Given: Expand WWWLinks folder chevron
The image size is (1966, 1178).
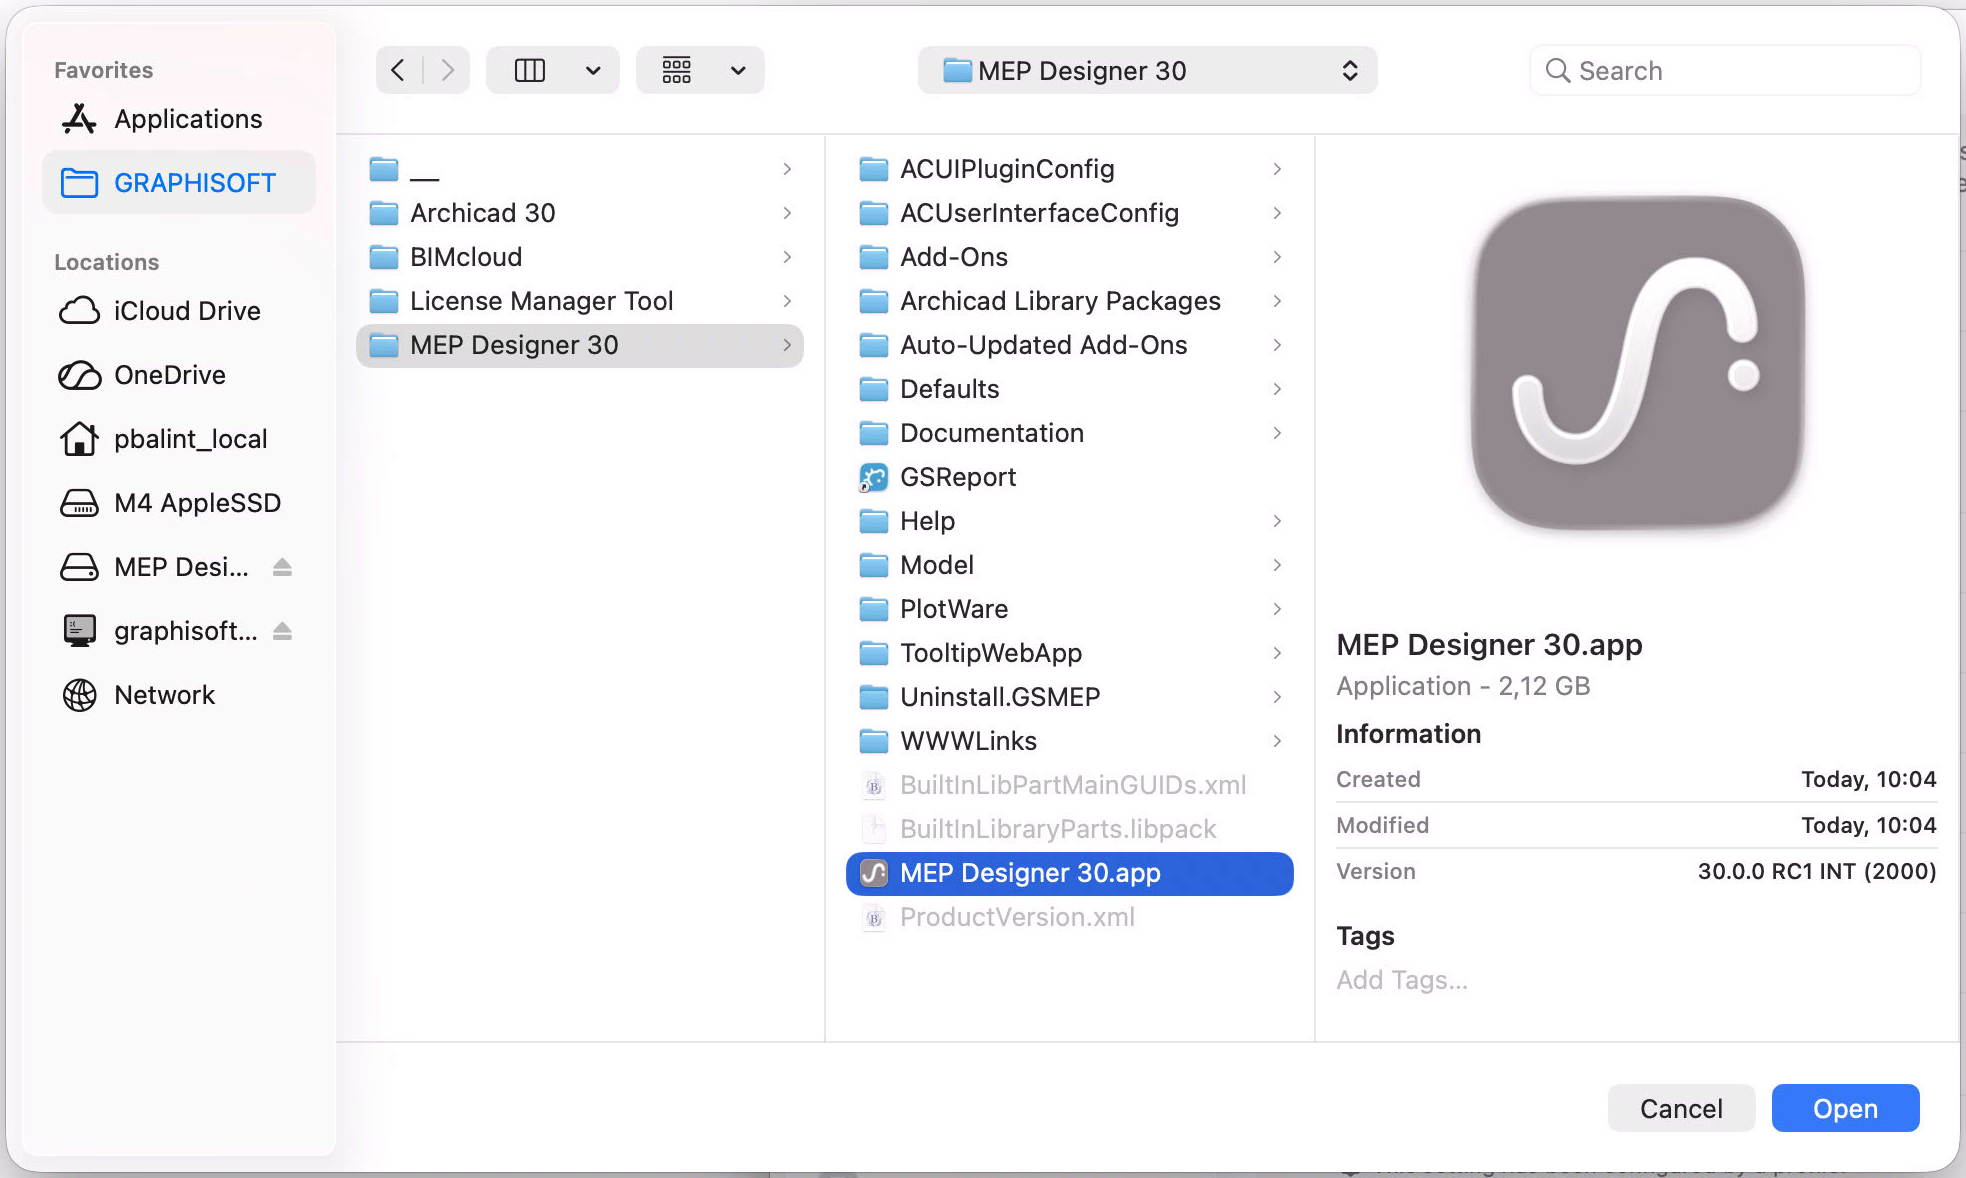Looking at the screenshot, I should tap(1277, 741).
